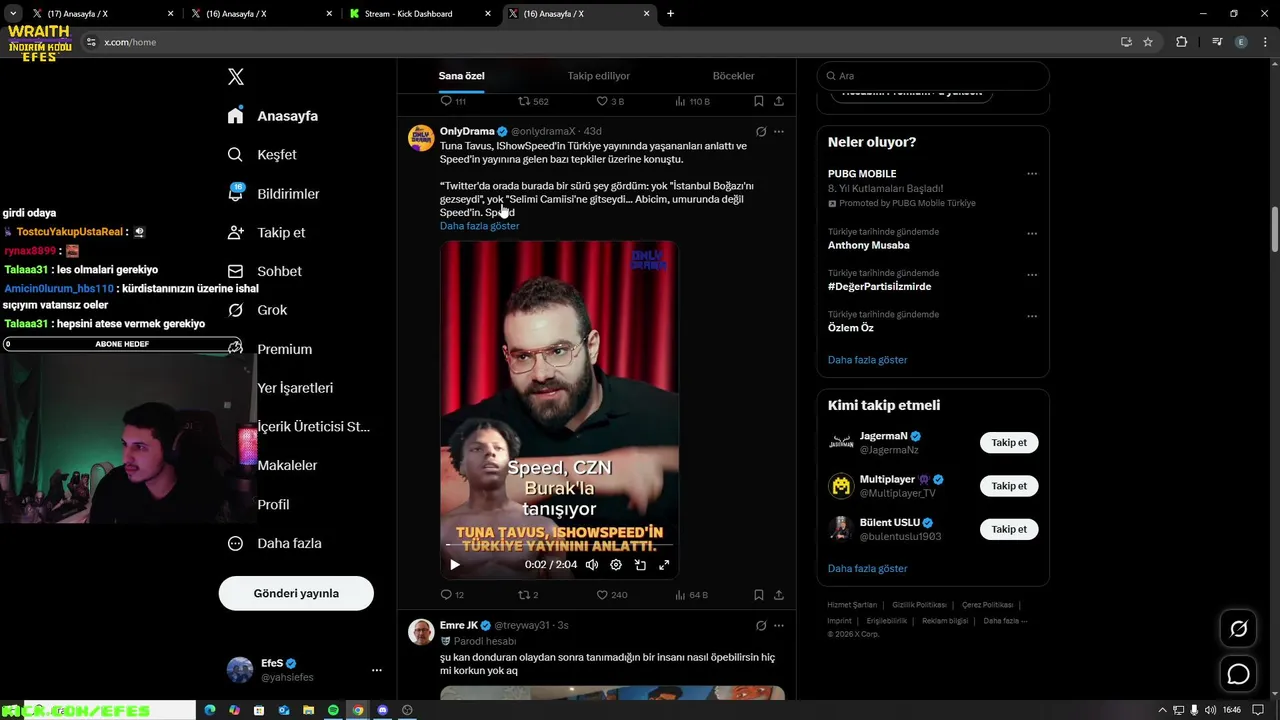The image size is (1280, 720).
Task: Open floating Grok button at bottom right
Action: click(x=1238, y=629)
